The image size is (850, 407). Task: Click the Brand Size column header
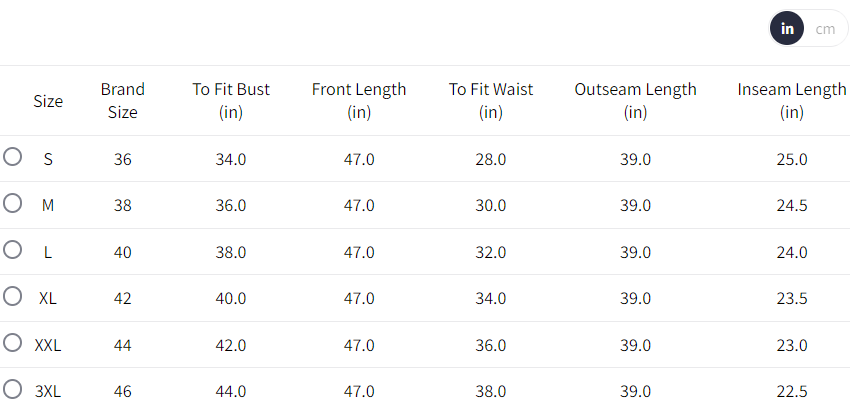point(122,101)
